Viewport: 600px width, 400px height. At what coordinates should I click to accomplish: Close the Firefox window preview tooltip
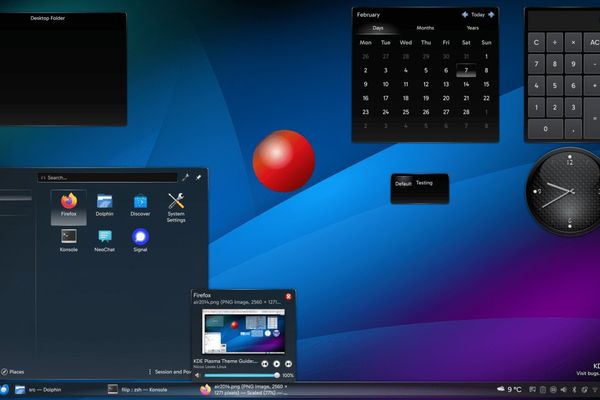coord(288,296)
